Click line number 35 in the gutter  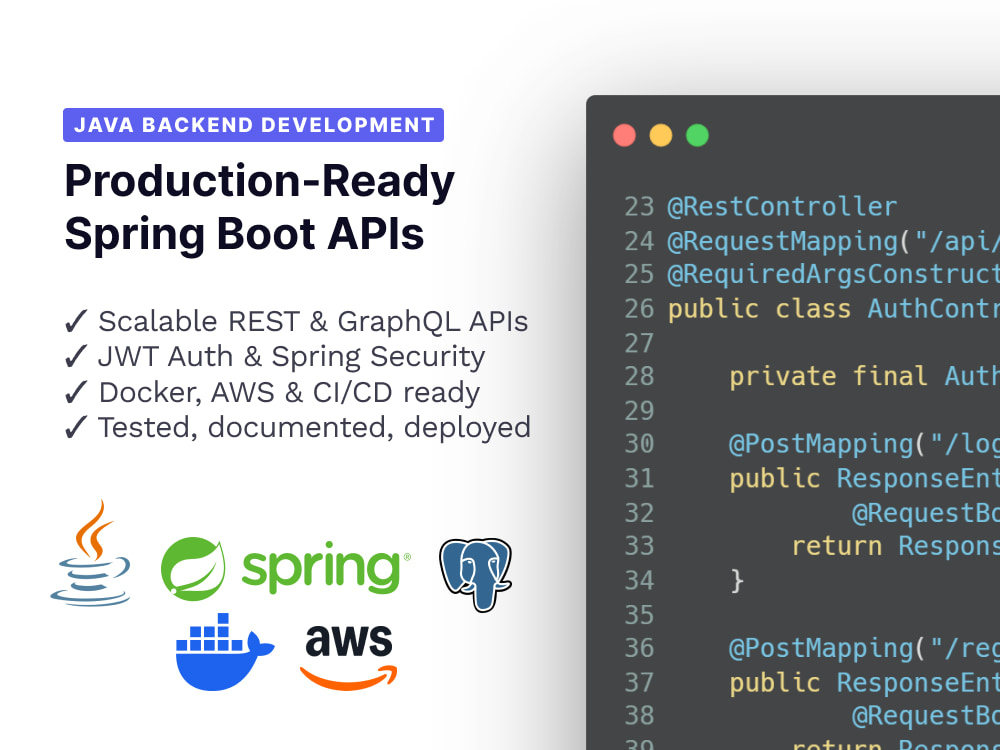pyautogui.click(x=639, y=615)
